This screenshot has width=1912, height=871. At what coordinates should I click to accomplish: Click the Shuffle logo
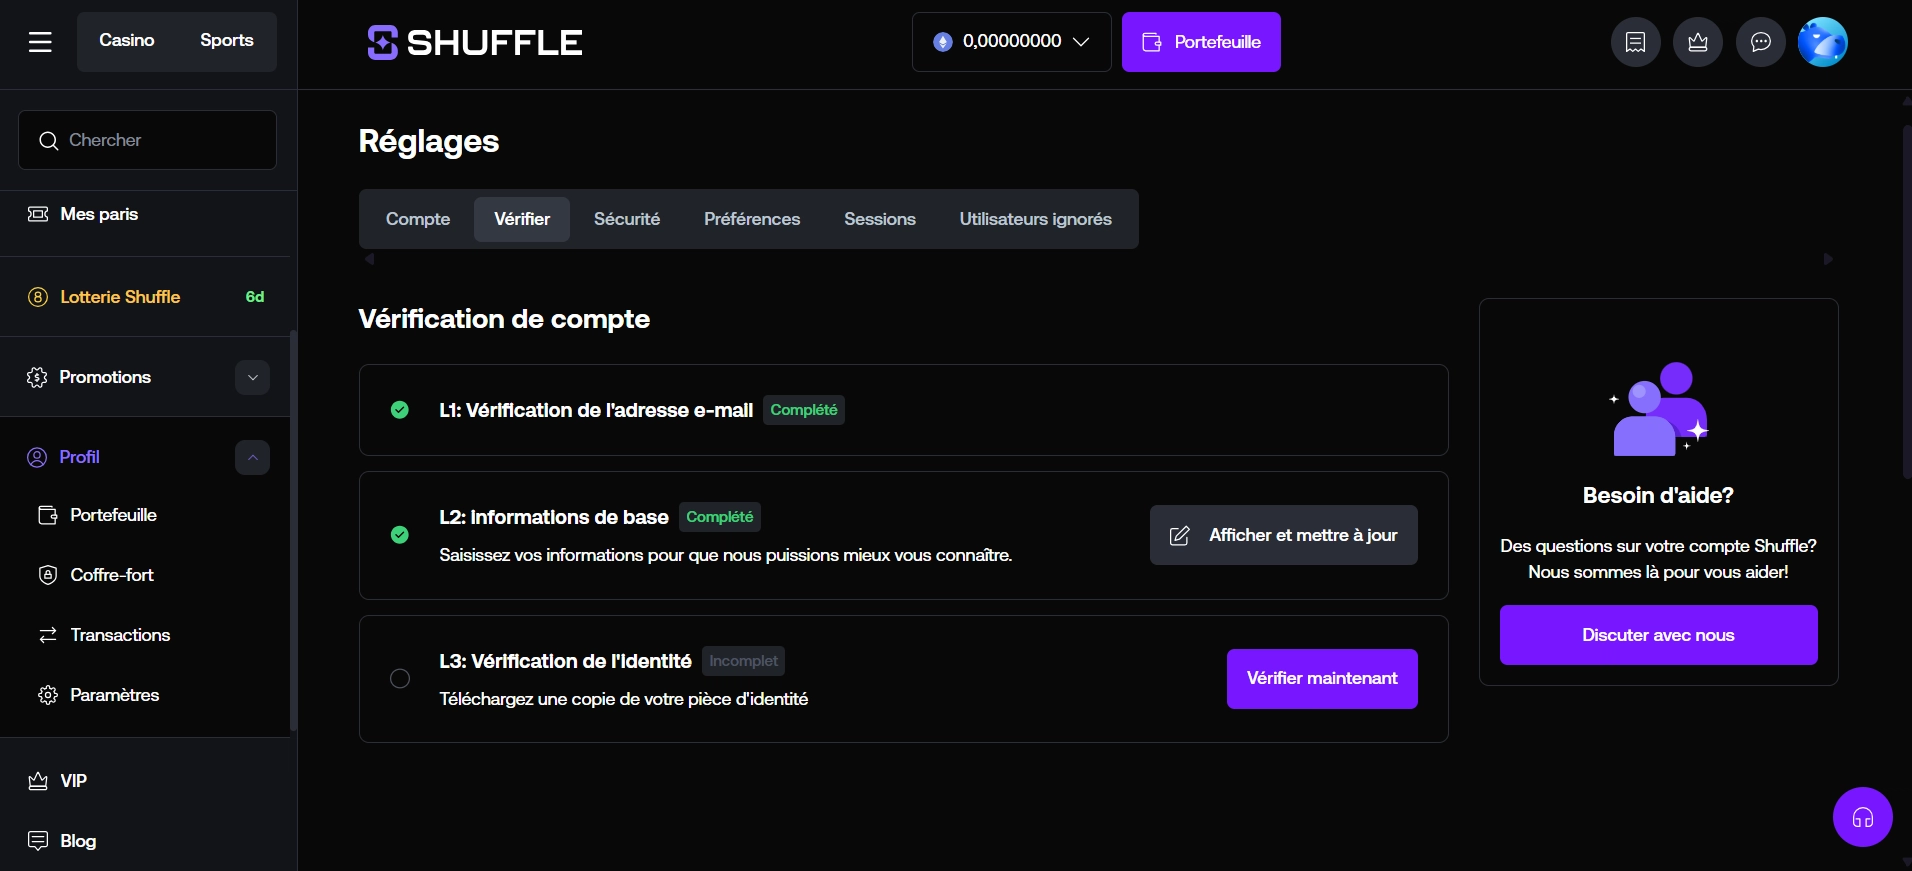[475, 42]
